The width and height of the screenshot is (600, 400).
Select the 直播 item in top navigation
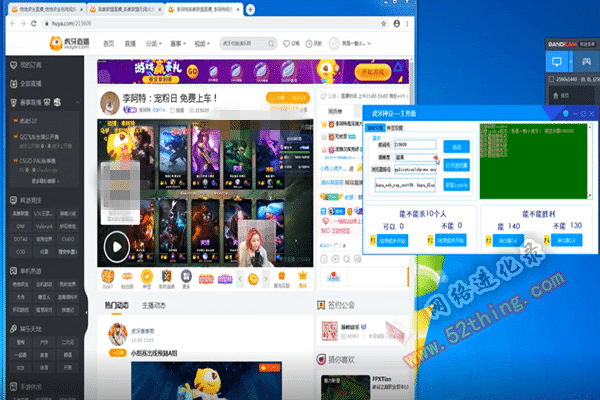tap(129, 44)
